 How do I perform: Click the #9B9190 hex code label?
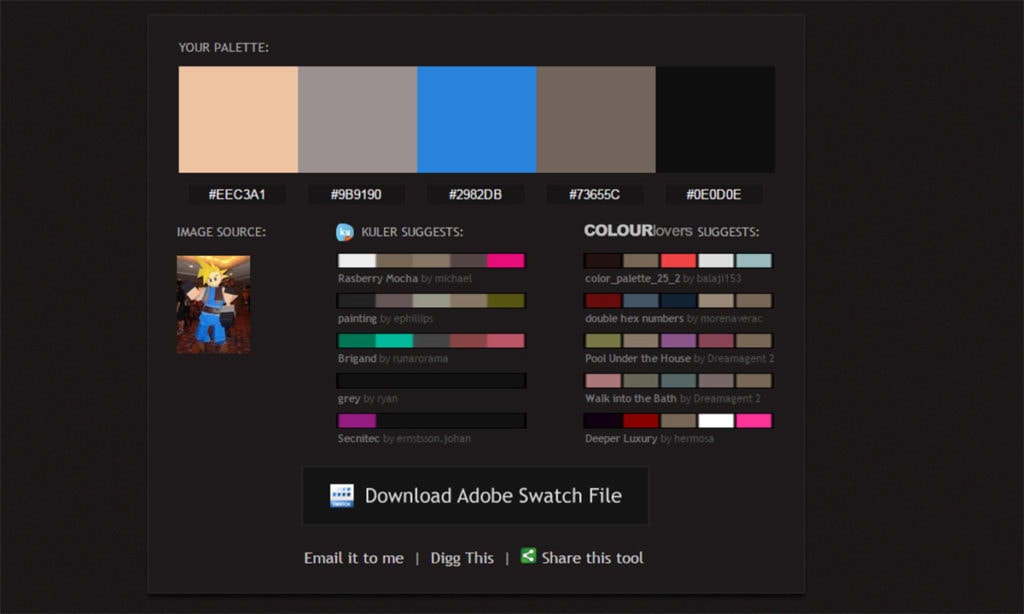coord(356,194)
